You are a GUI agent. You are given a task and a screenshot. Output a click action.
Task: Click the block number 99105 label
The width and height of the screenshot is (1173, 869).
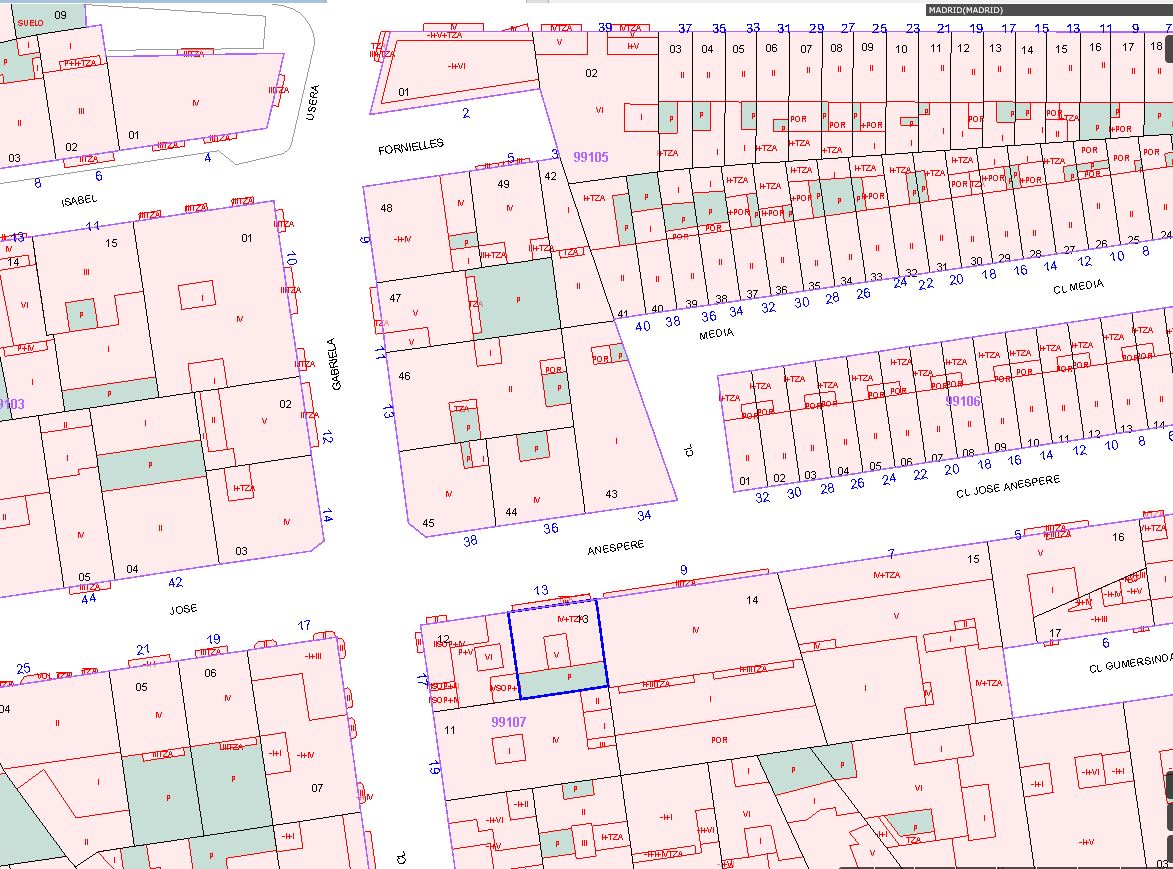[x=591, y=157]
